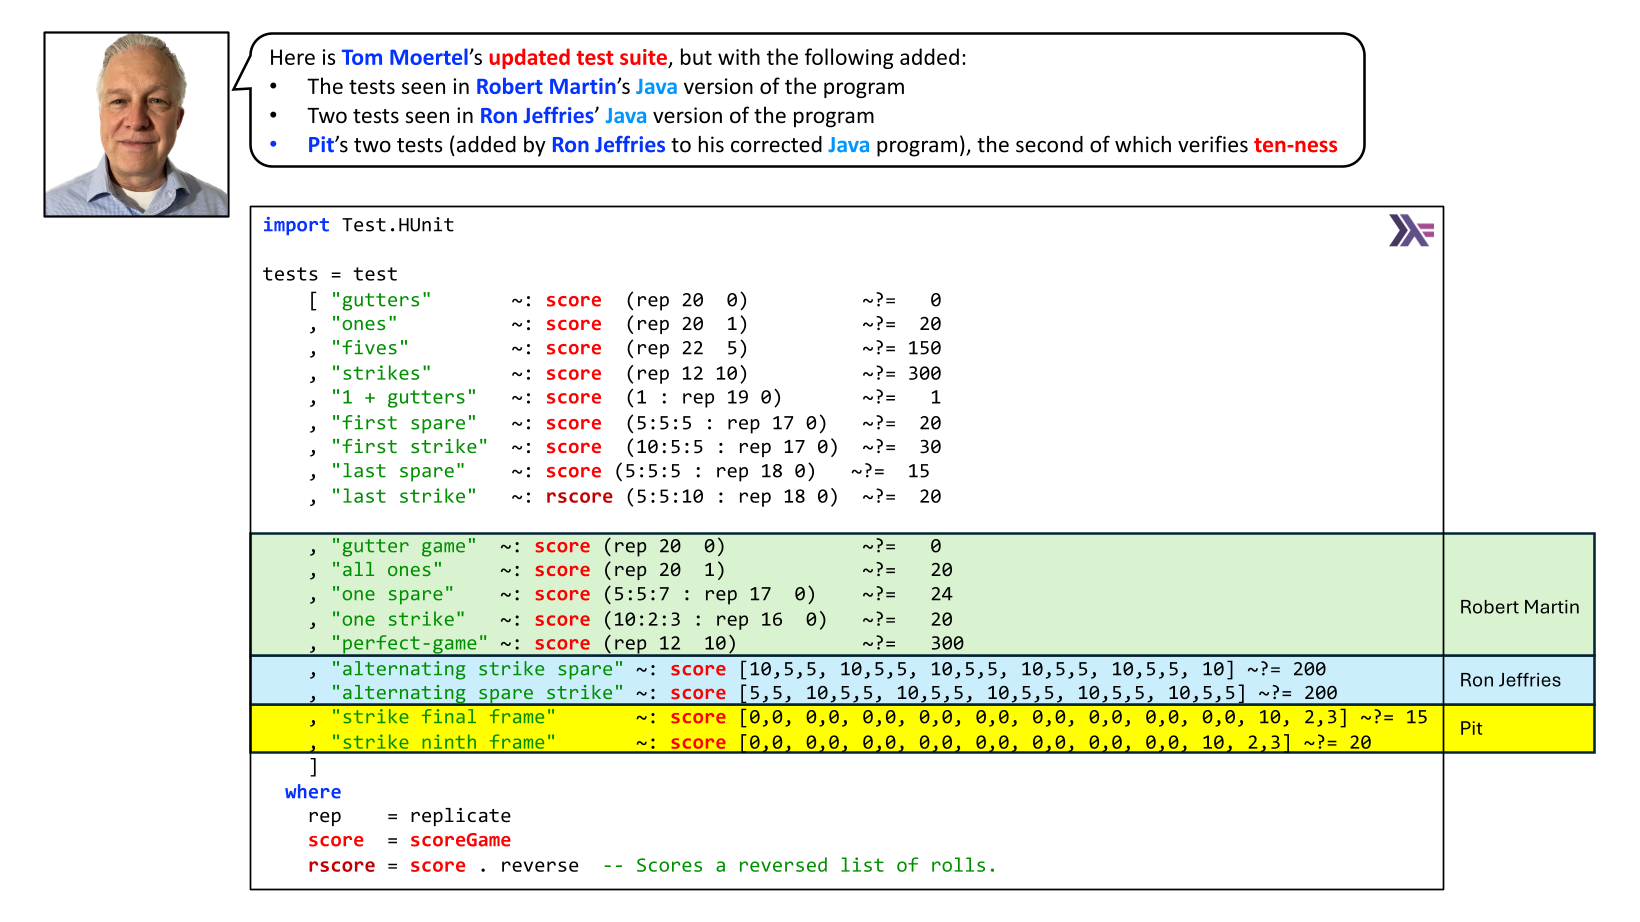Click the test name "first spare"
Viewport: 1640px width, 922px height.
click(x=404, y=423)
